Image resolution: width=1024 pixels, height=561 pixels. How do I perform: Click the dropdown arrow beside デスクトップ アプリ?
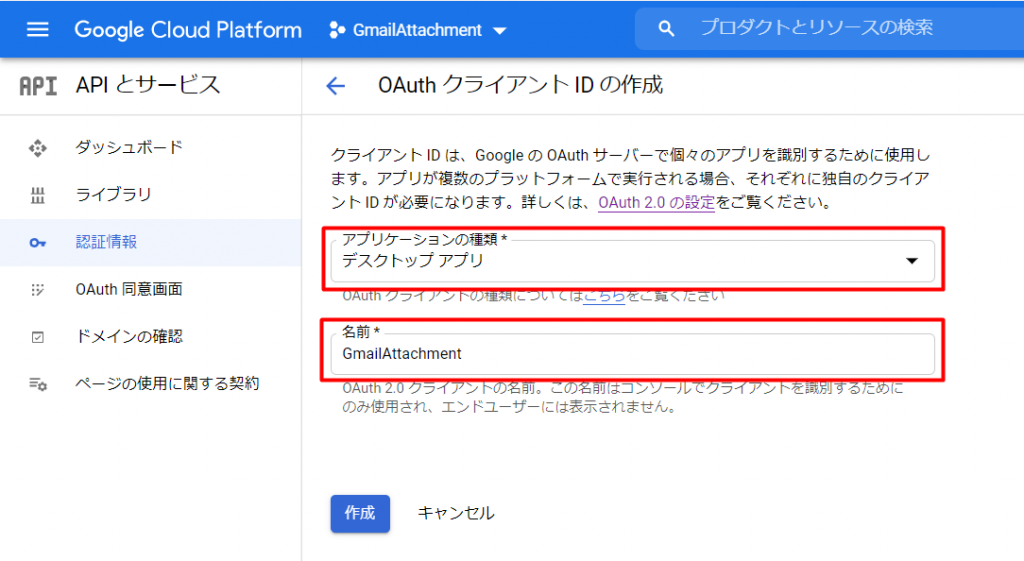(x=912, y=261)
